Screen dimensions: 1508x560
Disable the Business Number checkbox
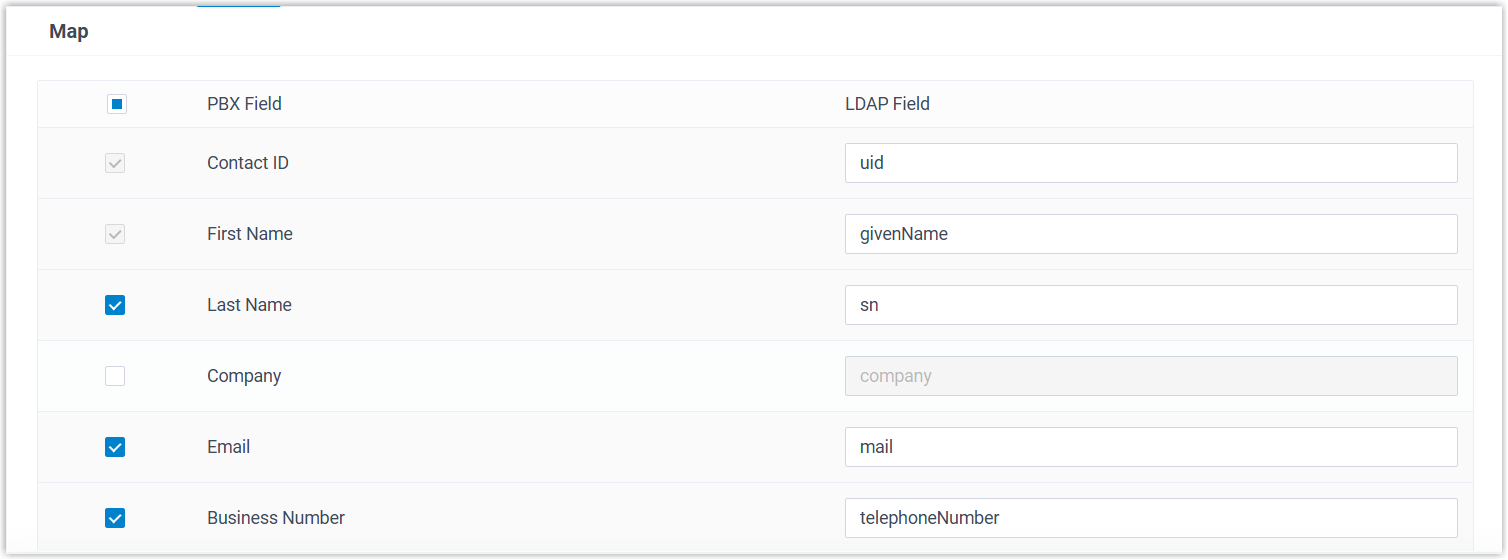115,518
